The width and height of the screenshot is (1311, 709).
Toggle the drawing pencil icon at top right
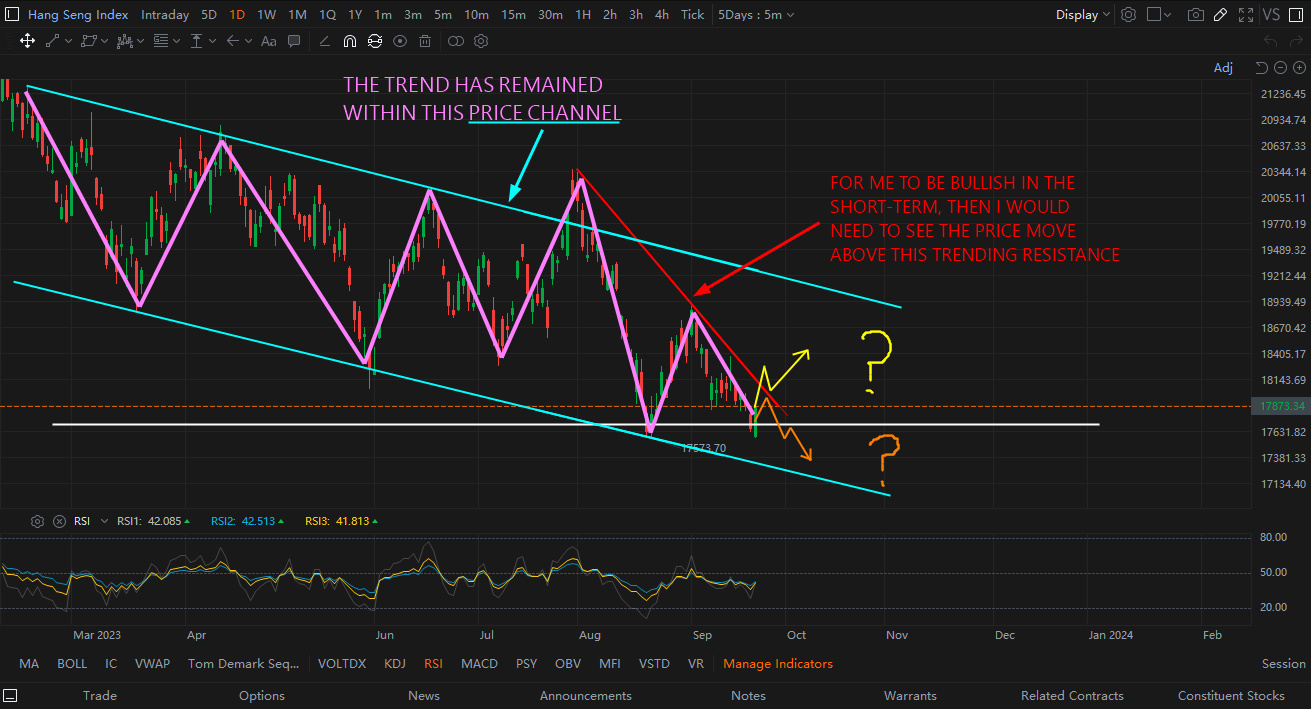[1220, 15]
